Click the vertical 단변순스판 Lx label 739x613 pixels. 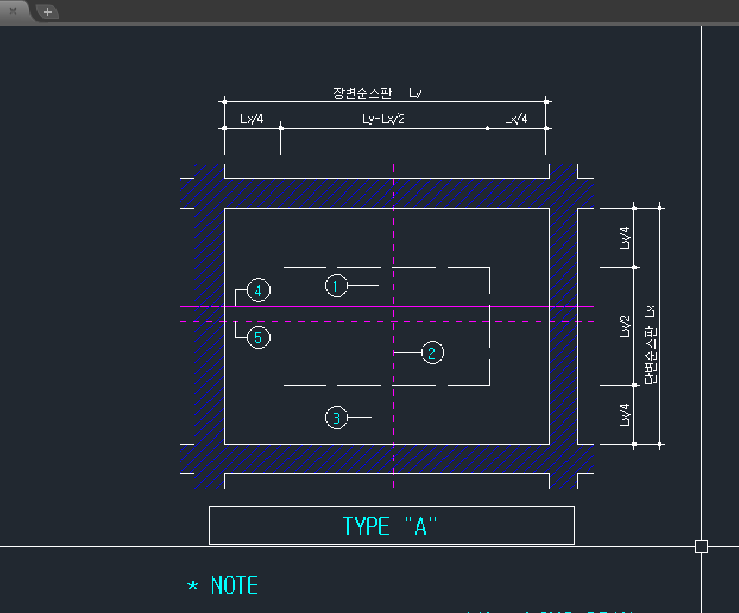point(648,344)
